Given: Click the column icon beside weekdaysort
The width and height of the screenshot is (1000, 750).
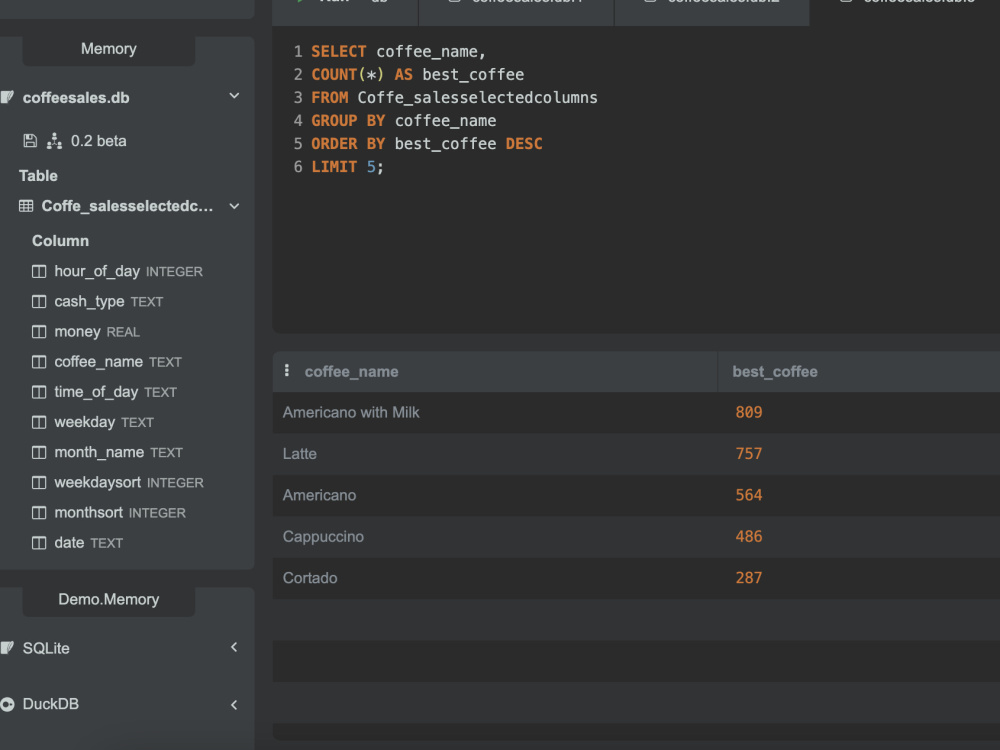Looking at the screenshot, I should click(x=39, y=483).
